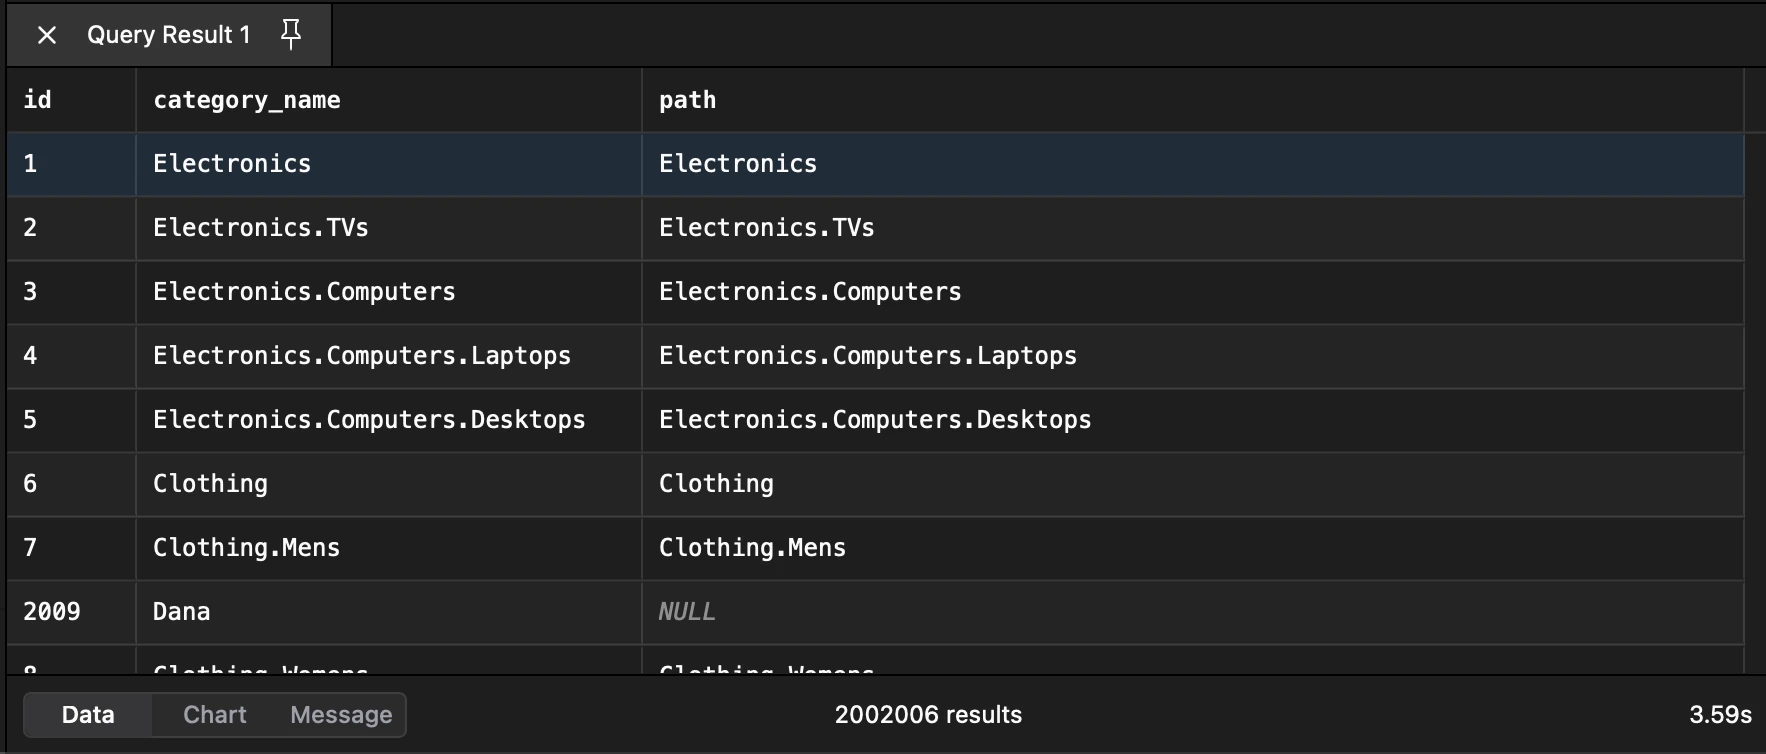This screenshot has width=1766, height=754.
Task: Switch to the Data view
Action: [88, 715]
